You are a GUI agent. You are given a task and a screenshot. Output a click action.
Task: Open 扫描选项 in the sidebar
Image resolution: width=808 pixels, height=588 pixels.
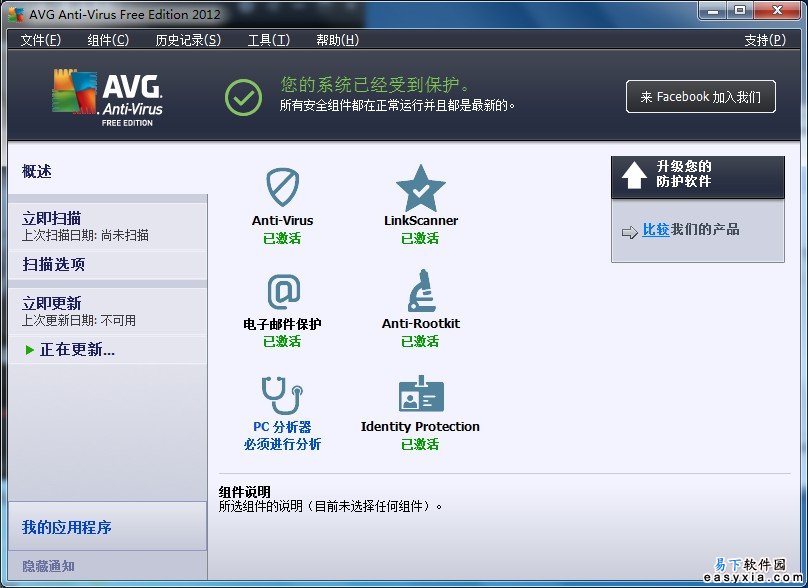tap(54, 264)
